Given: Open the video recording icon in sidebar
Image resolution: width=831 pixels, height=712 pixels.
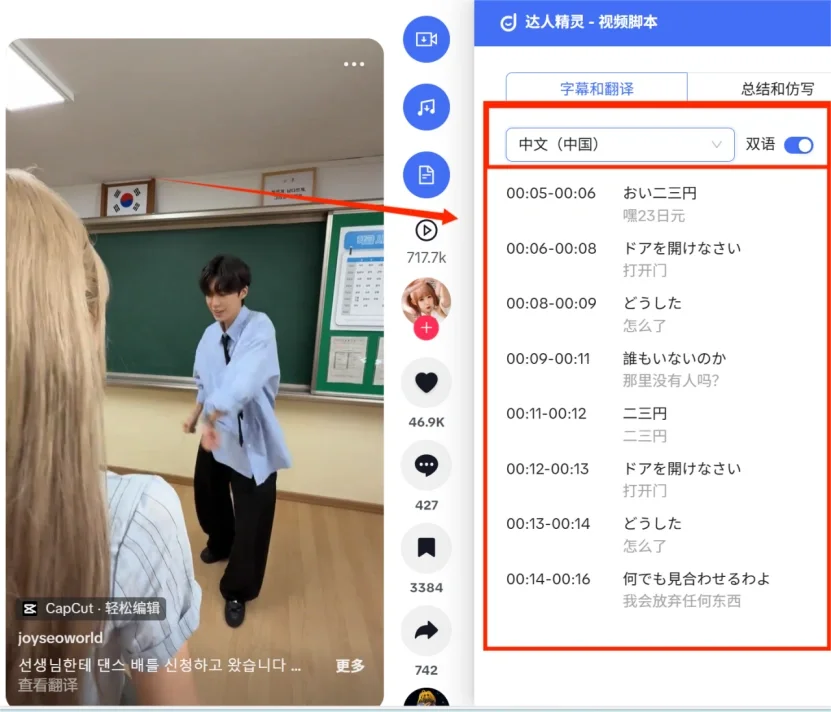Looking at the screenshot, I should point(426,40).
